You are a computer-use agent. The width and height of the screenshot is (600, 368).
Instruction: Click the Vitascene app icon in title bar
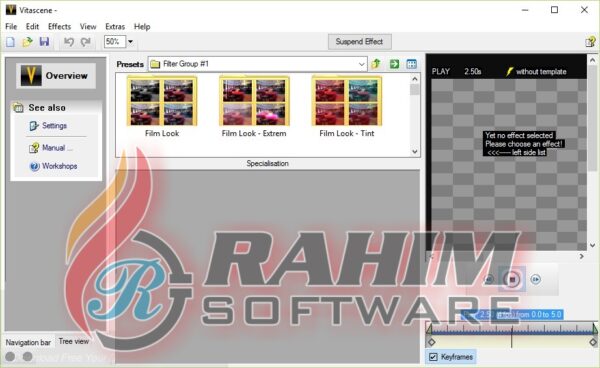point(11,10)
